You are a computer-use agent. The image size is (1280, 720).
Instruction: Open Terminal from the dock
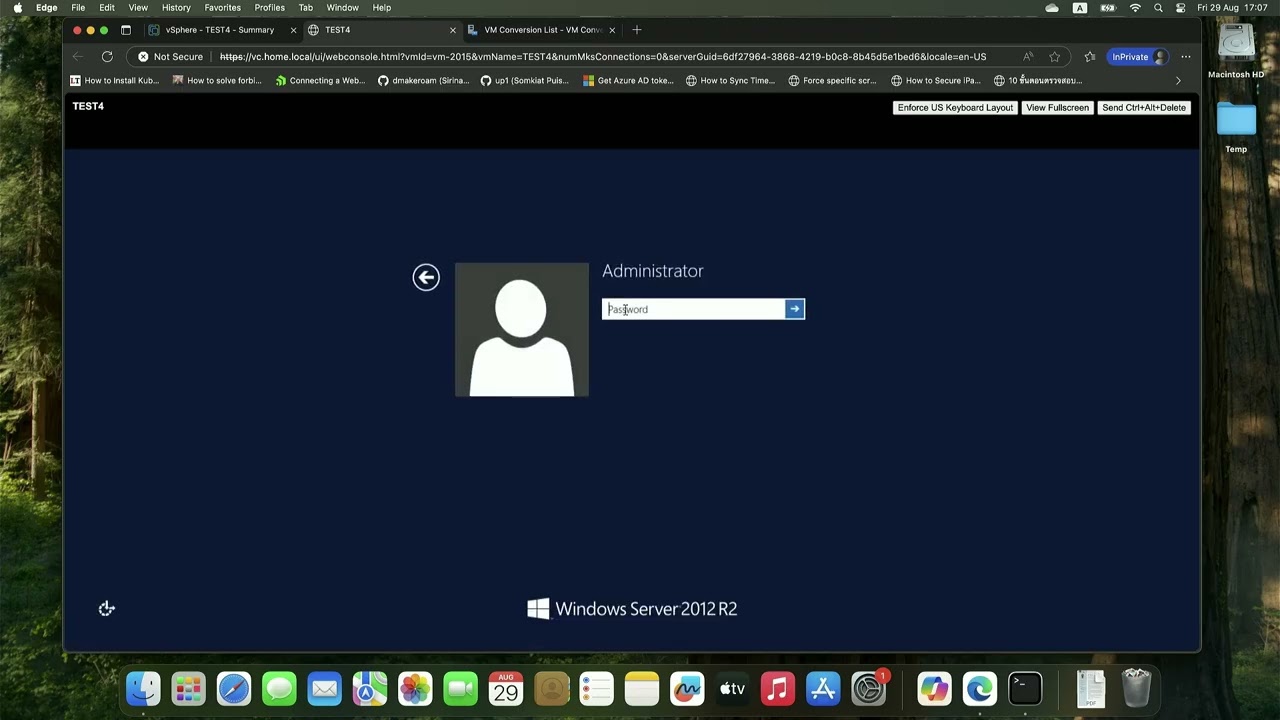[x=1025, y=689]
